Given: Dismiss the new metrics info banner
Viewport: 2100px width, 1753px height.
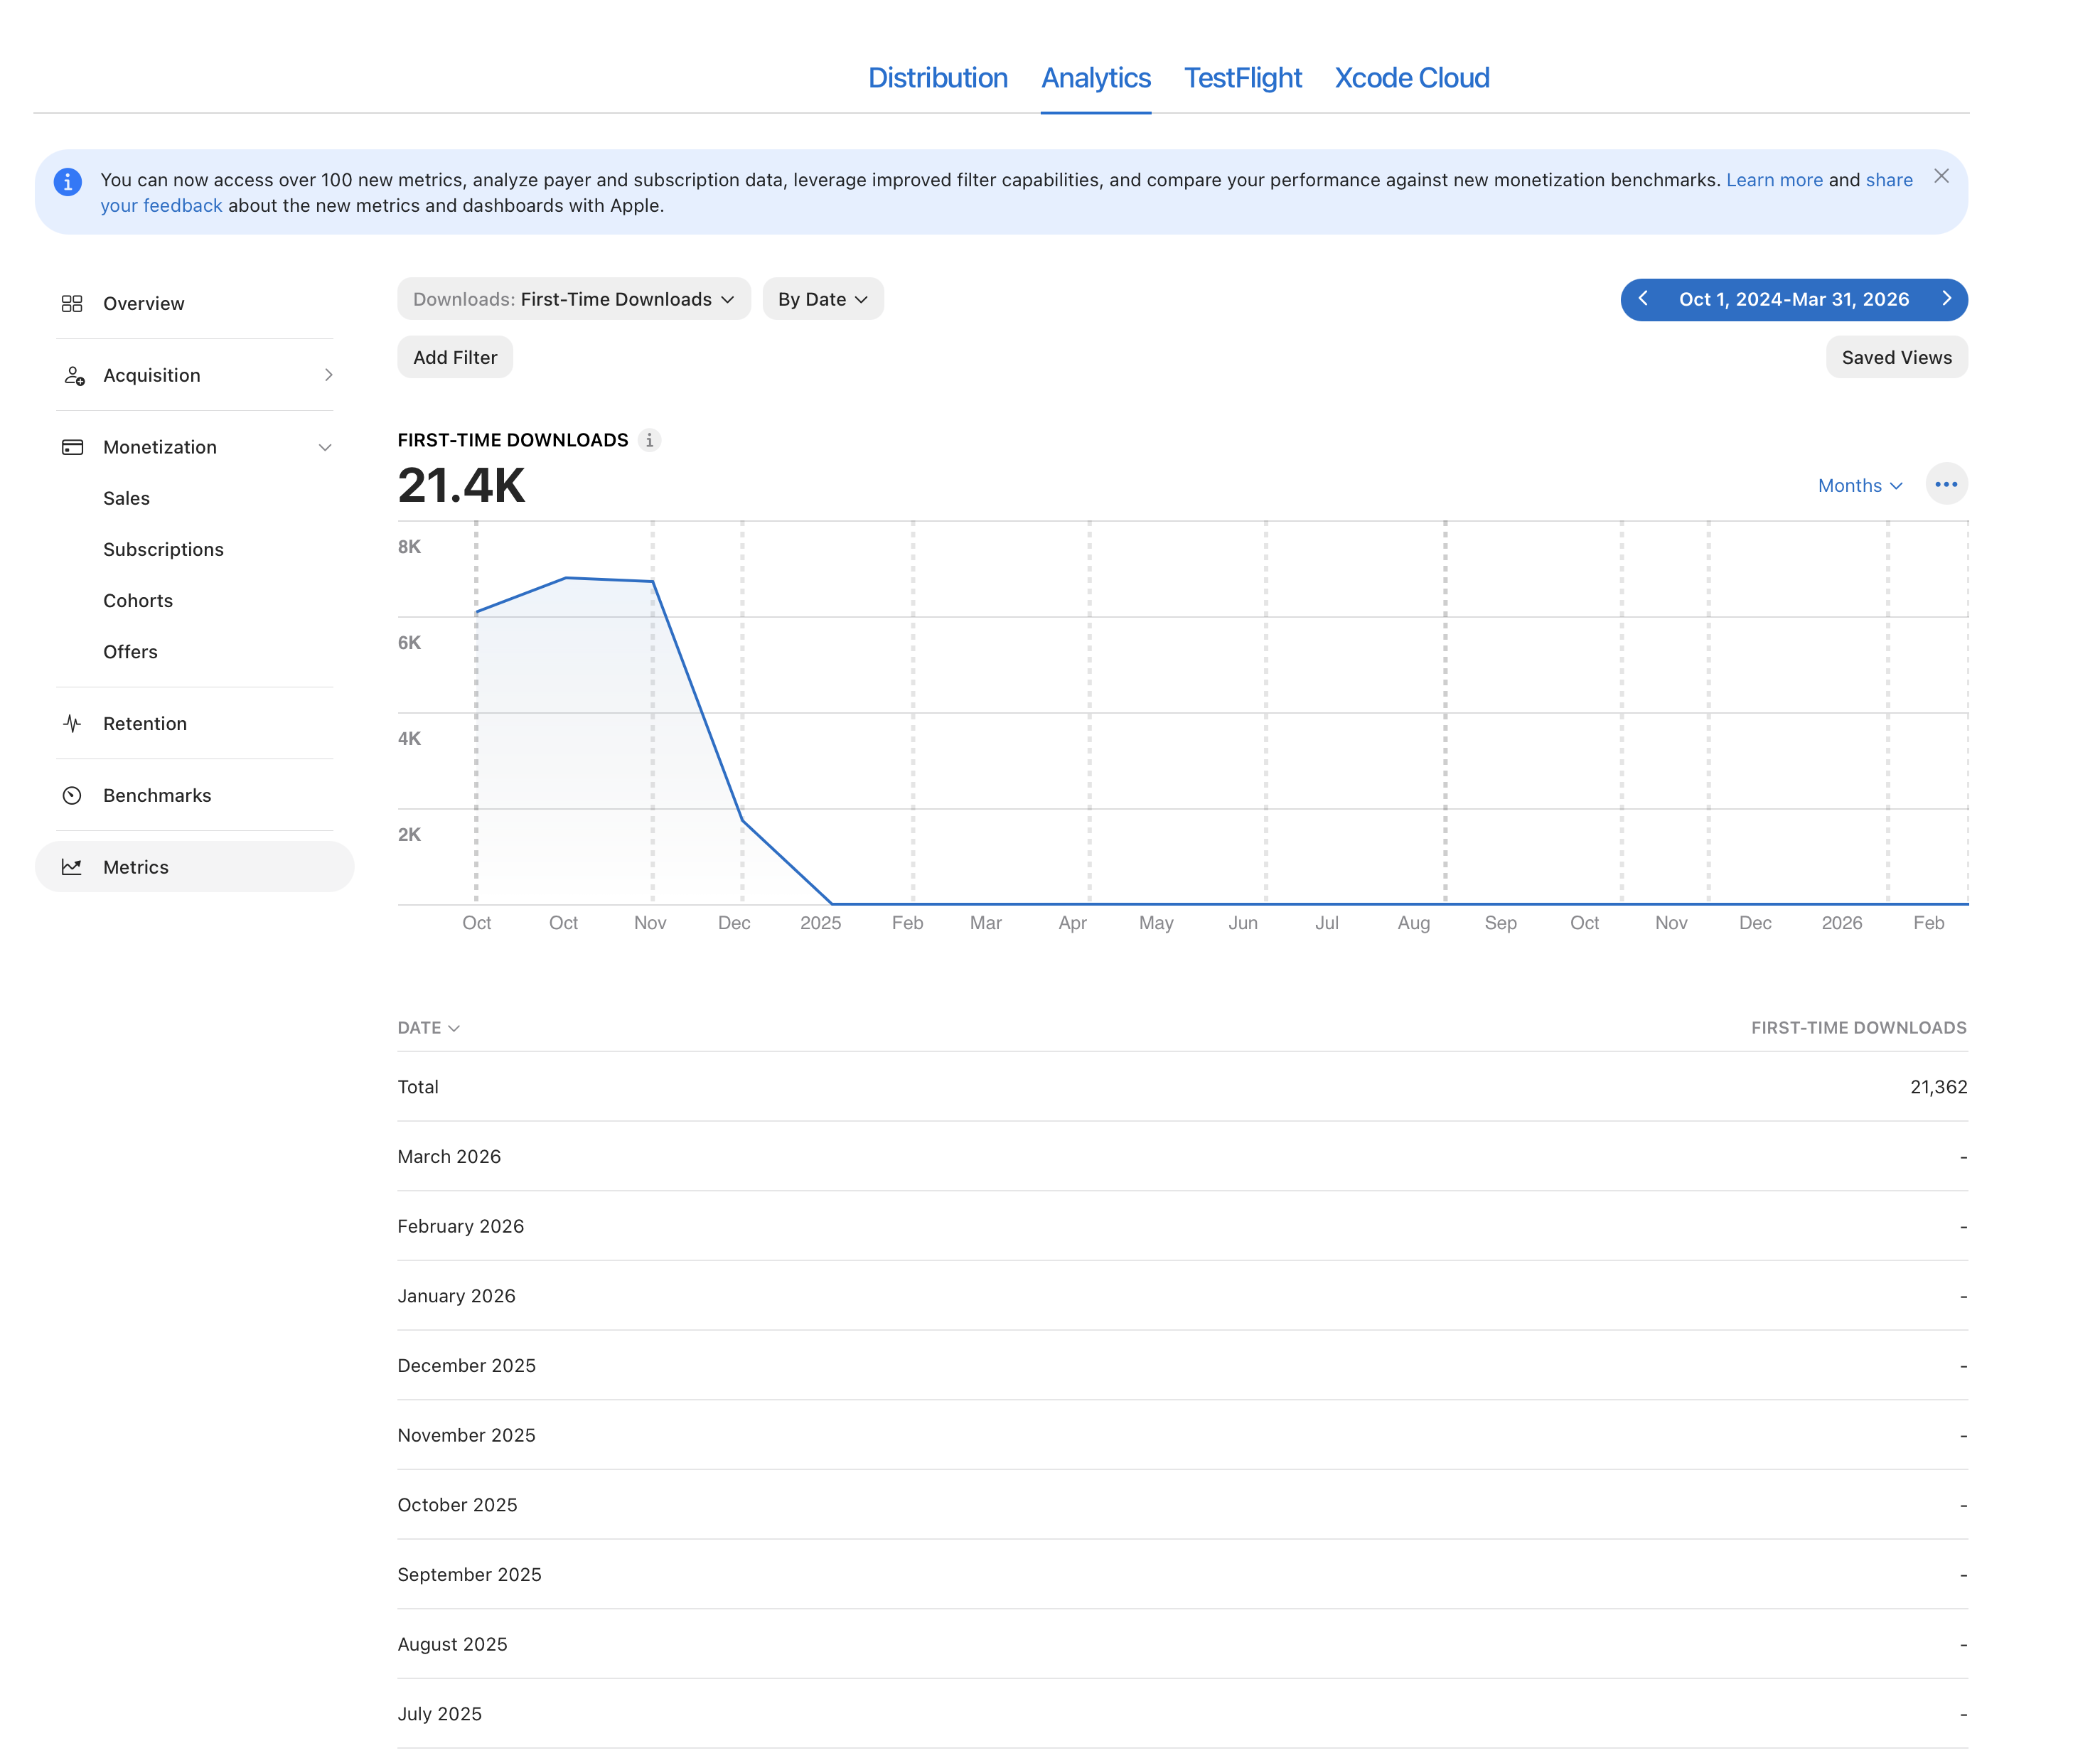Looking at the screenshot, I should click(1940, 176).
